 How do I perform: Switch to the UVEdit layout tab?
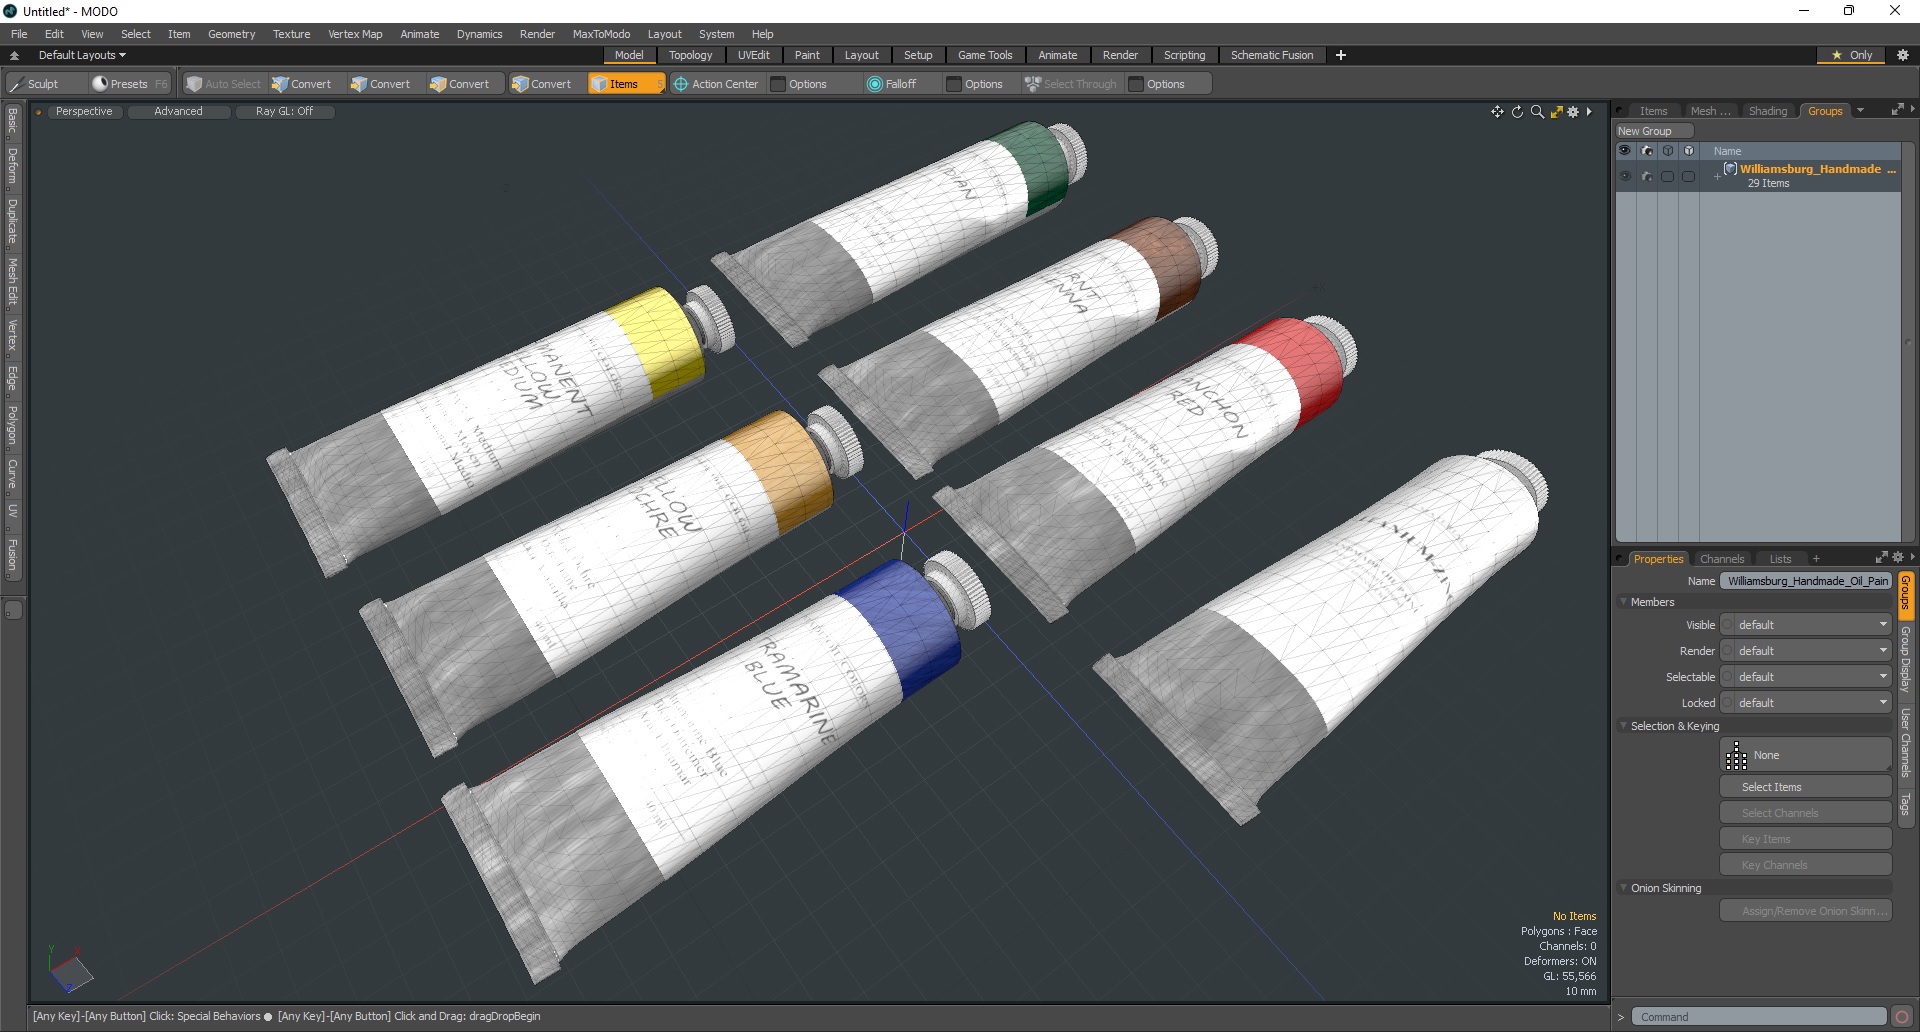(753, 55)
